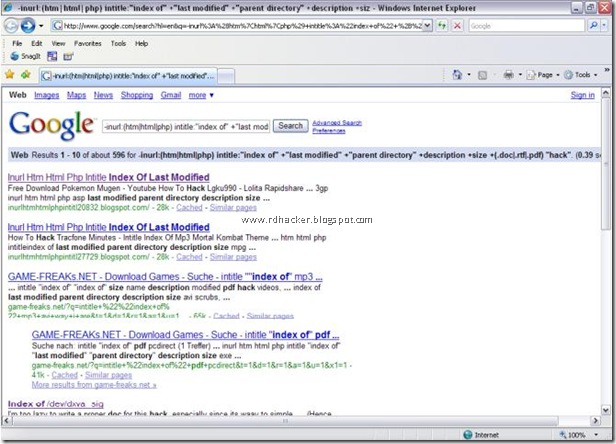Open the Page command menu
This screenshot has height=444, width=616.
click(x=543, y=75)
